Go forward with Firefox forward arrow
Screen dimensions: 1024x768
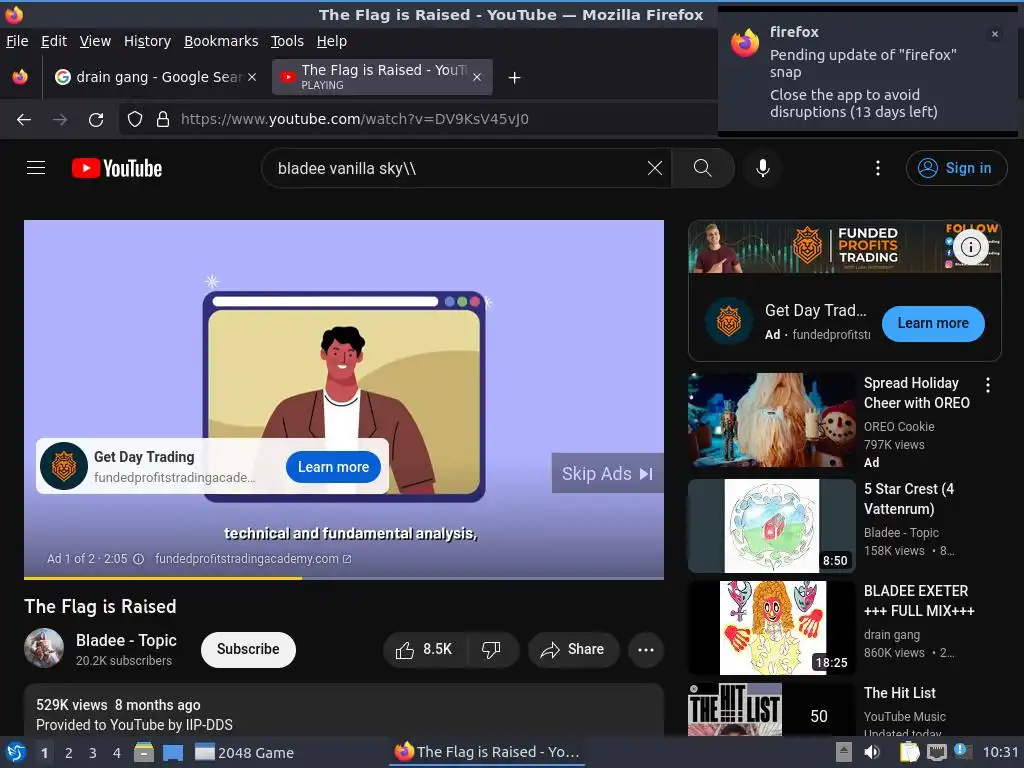point(60,120)
